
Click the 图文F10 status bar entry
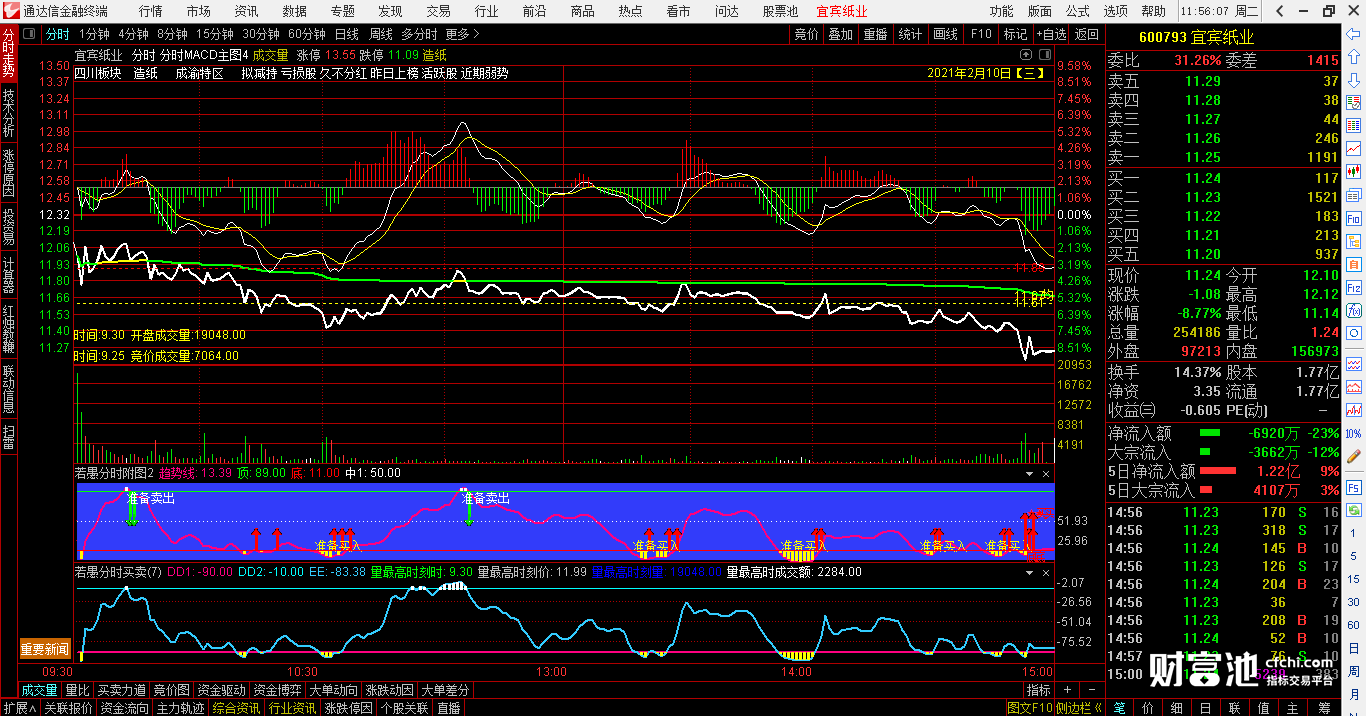pyautogui.click(x=1029, y=708)
